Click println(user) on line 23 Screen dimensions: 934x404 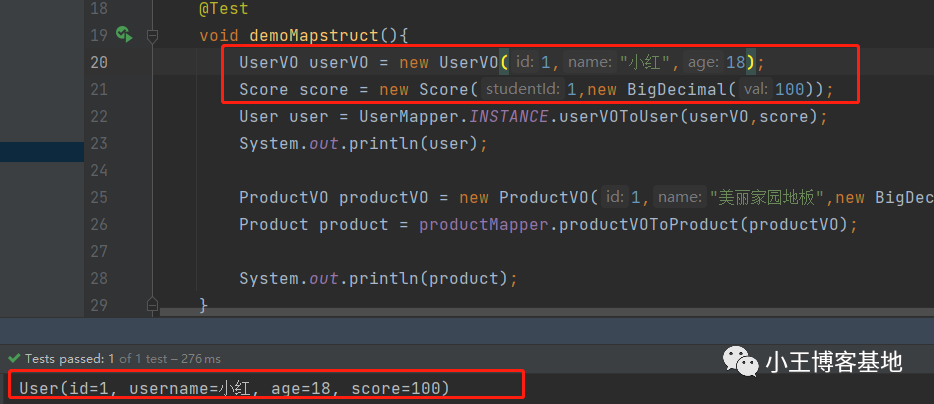(x=413, y=144)
